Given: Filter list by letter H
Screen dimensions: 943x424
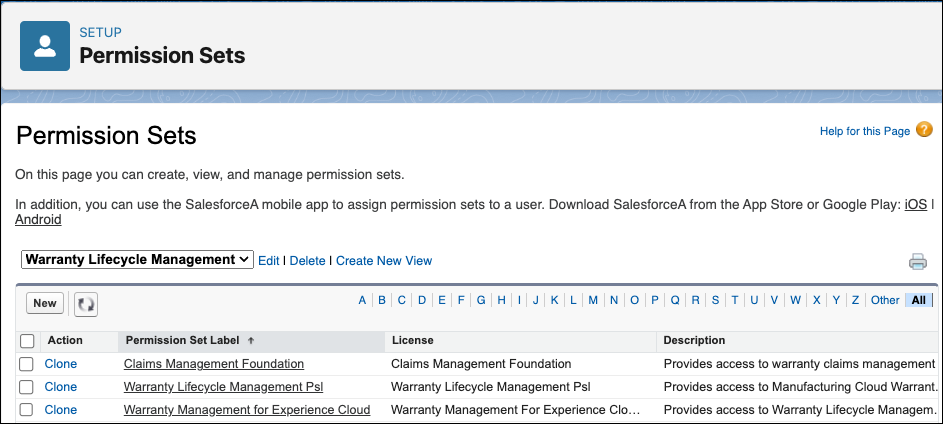Looking at the screenshot, I should coord(502,300).
